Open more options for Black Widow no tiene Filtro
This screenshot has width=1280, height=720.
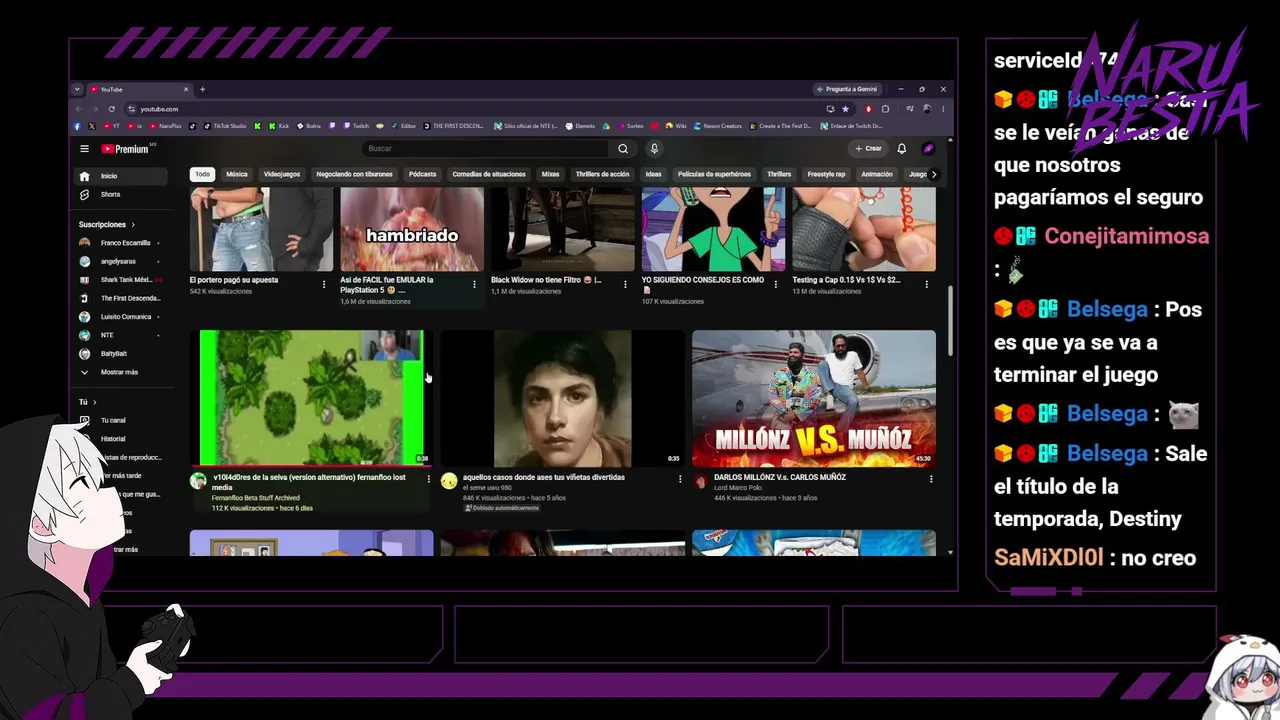tap(625, 284)
